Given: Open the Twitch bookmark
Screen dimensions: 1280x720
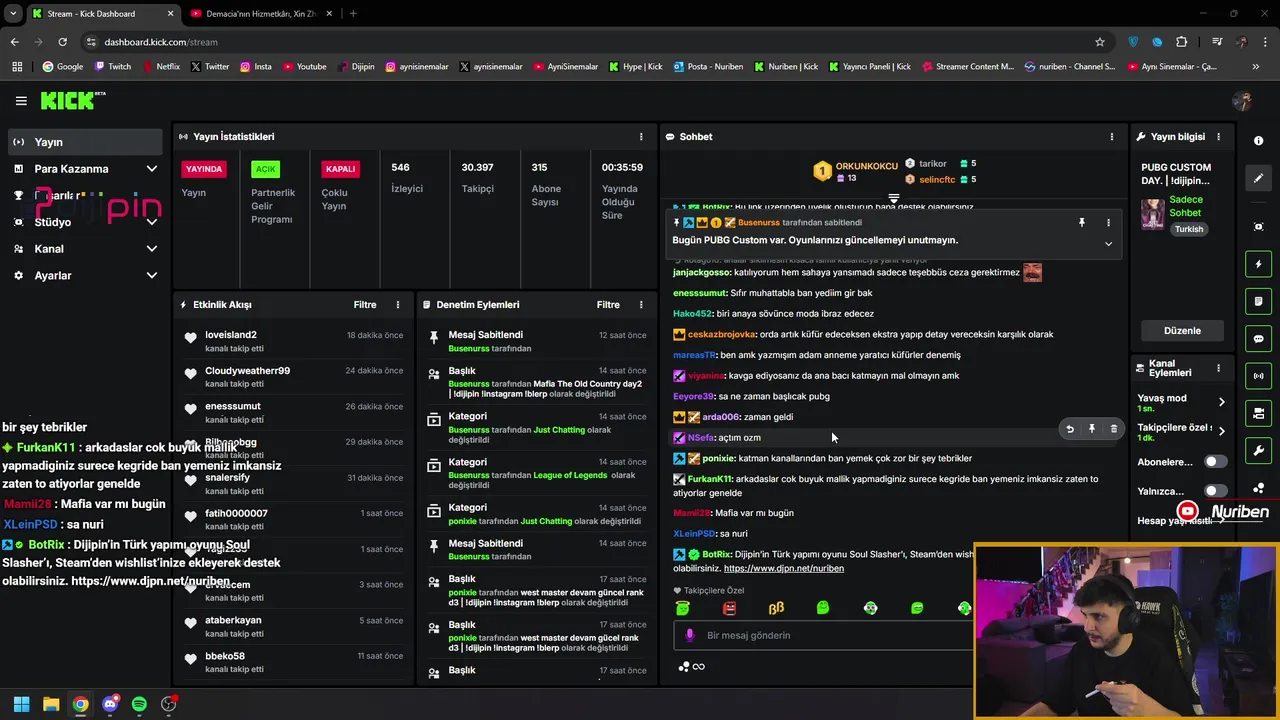Looking at the screenshot, I should (112, 67).
